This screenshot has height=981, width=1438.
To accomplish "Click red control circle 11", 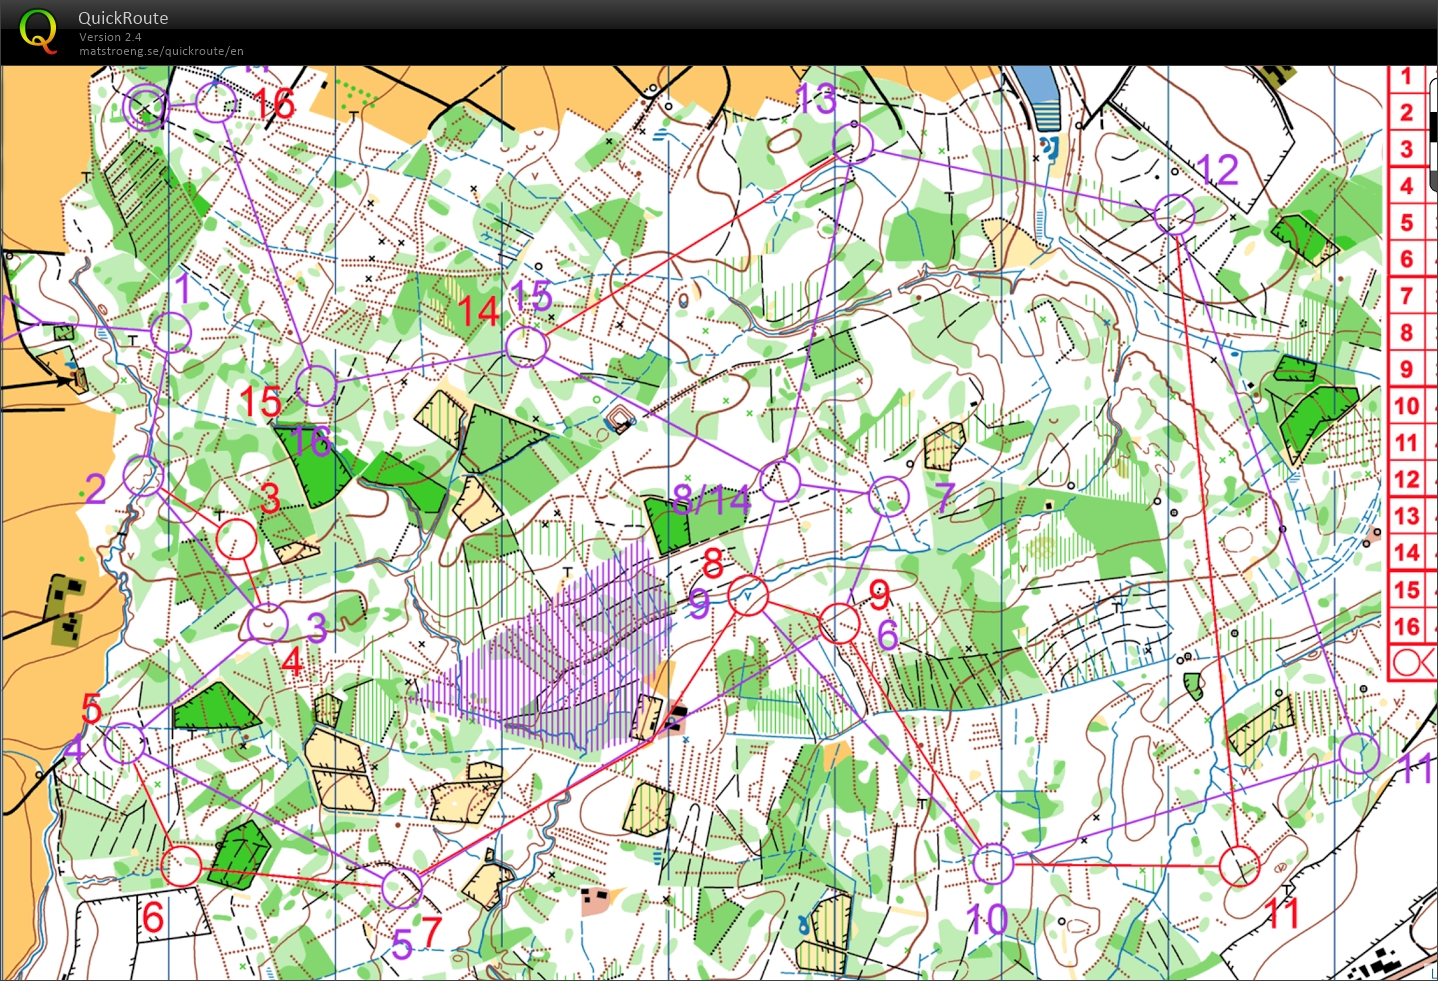I will click(x=1240, y=866).
